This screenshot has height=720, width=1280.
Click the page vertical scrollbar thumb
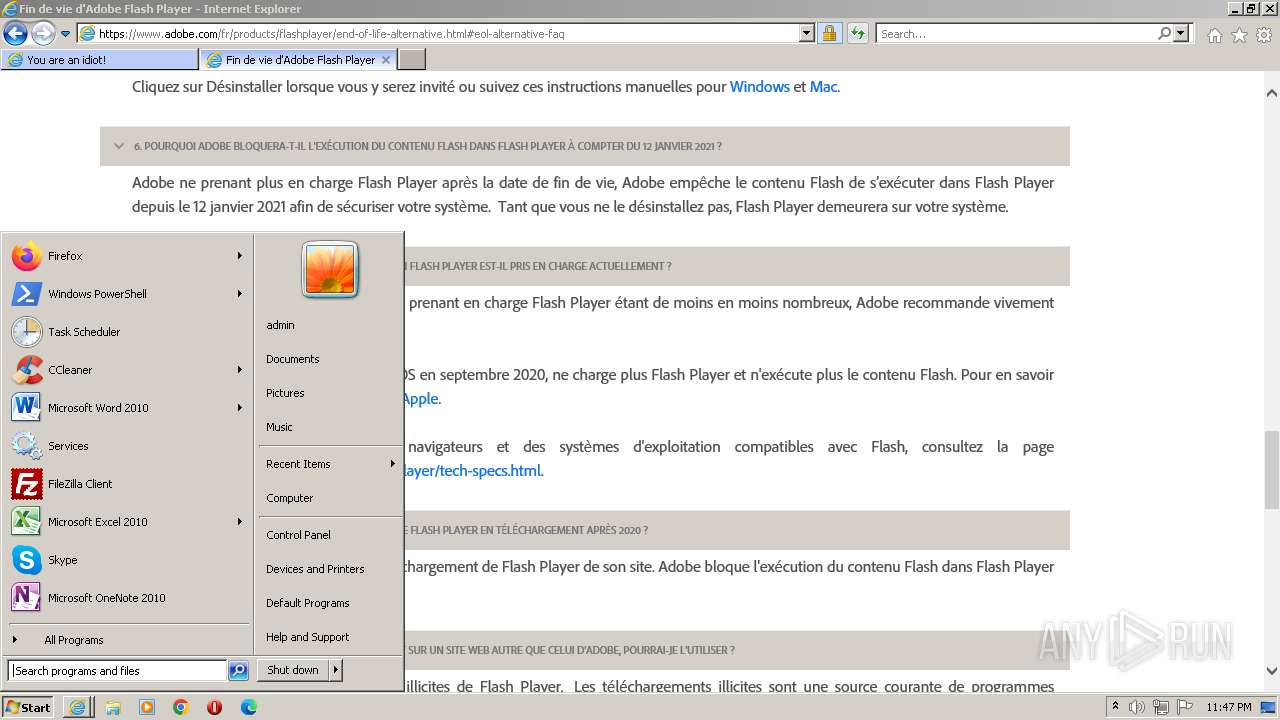click(1271, 470)
